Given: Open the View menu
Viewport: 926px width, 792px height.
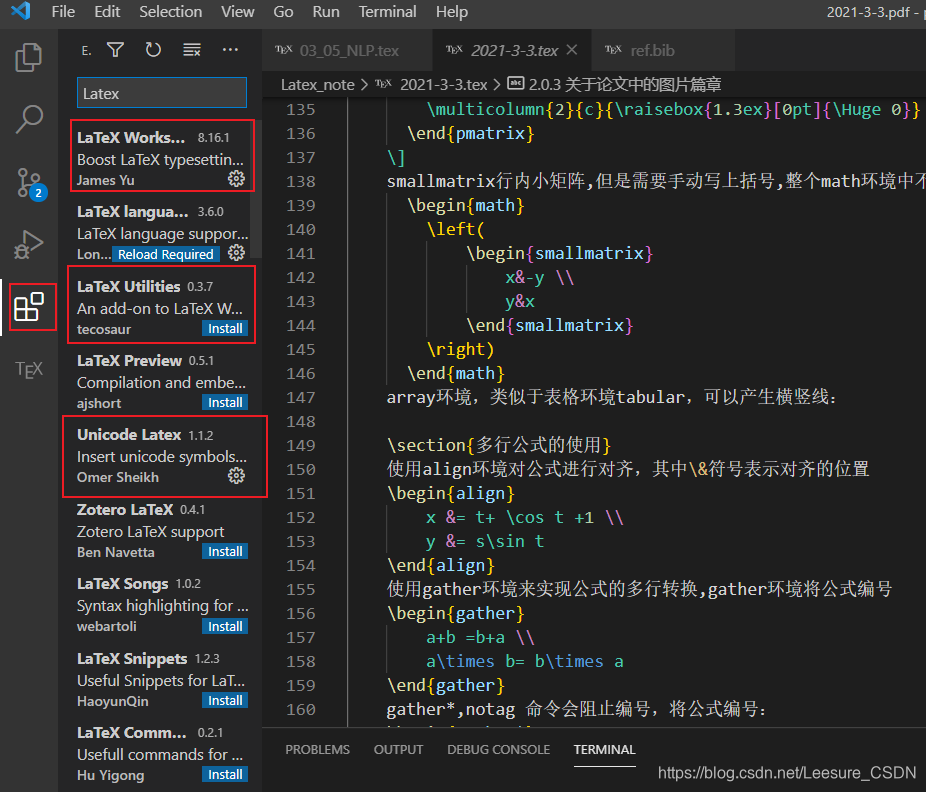Looking at the screenshot, I should tap(237, 12).
